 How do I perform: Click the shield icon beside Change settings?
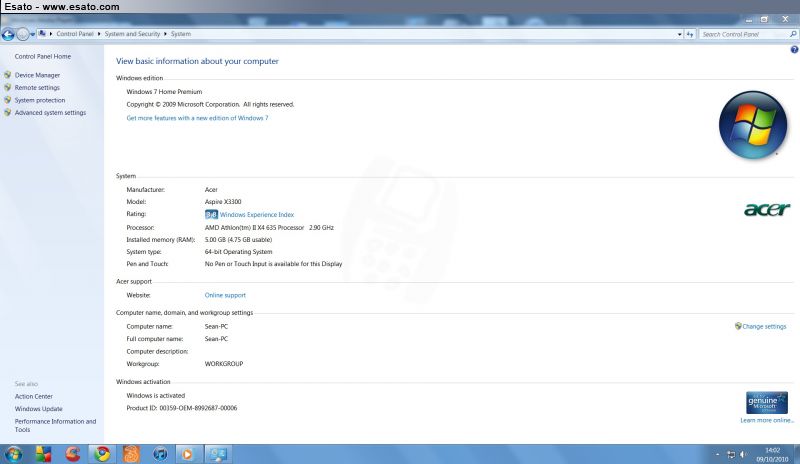738,326
